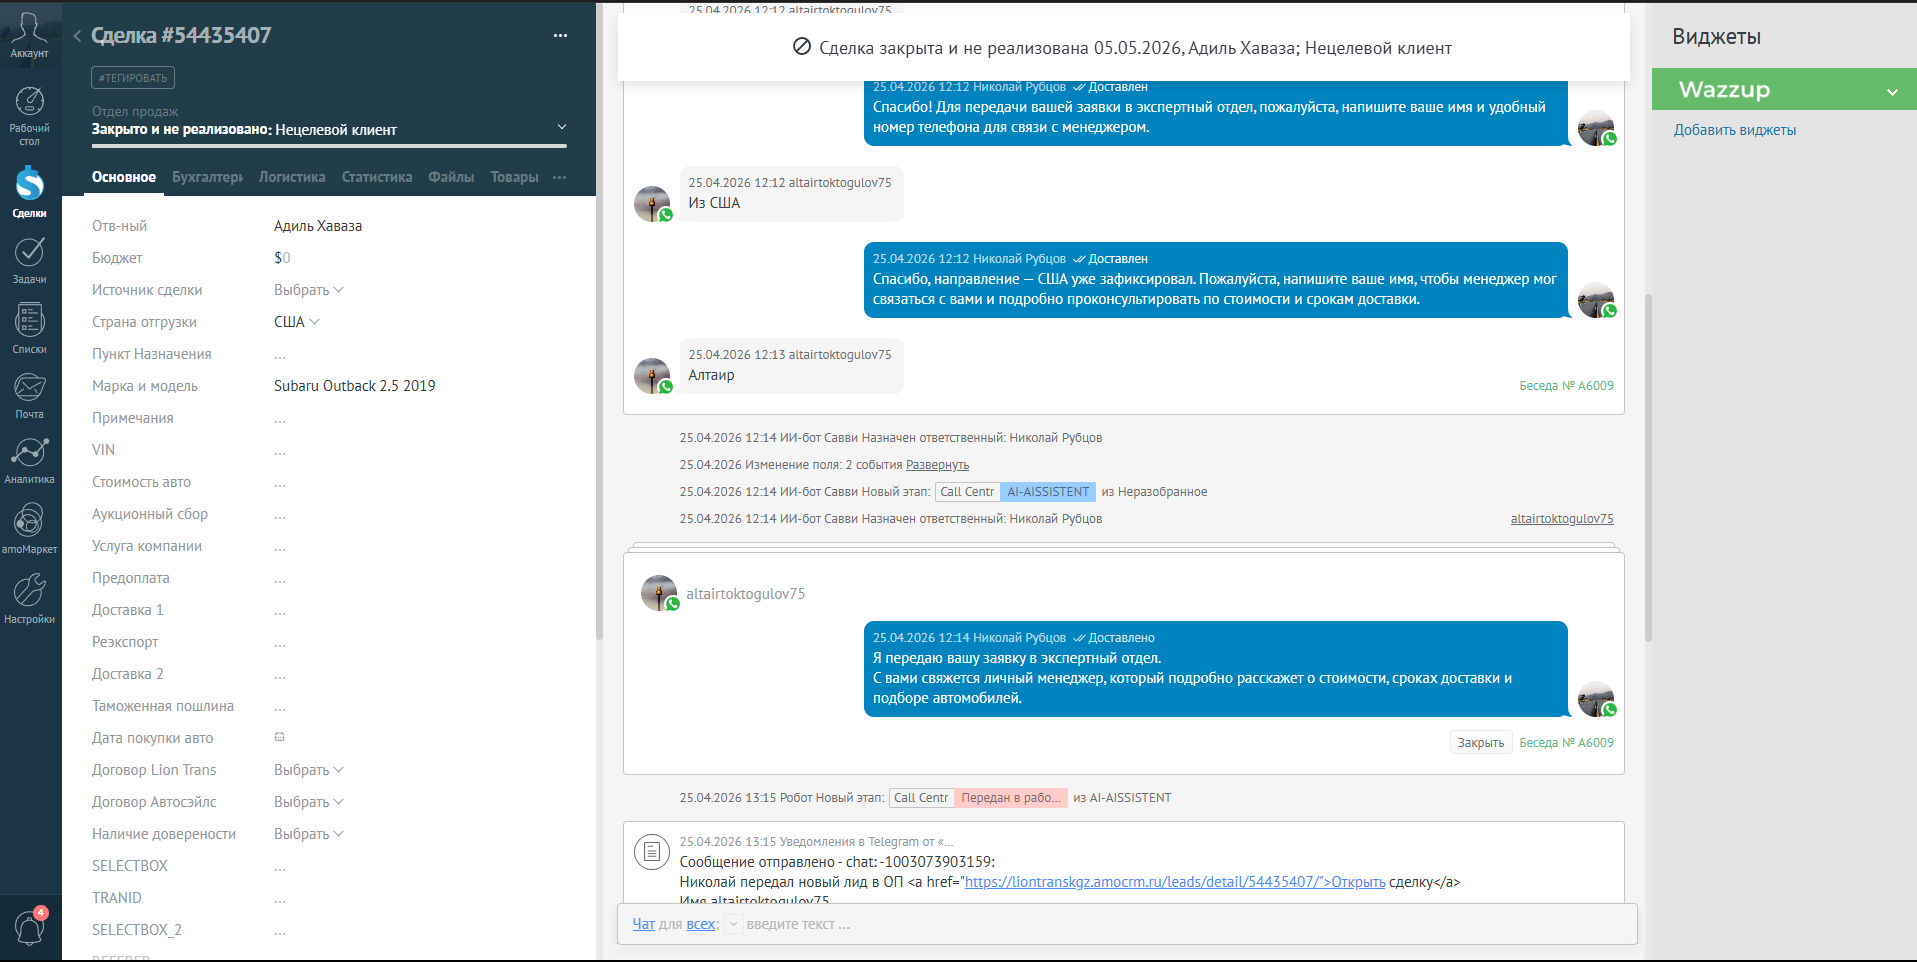Click the 'всех' recipient link
The height and width of the screenshot is (962, 1917).
point(700,924)
